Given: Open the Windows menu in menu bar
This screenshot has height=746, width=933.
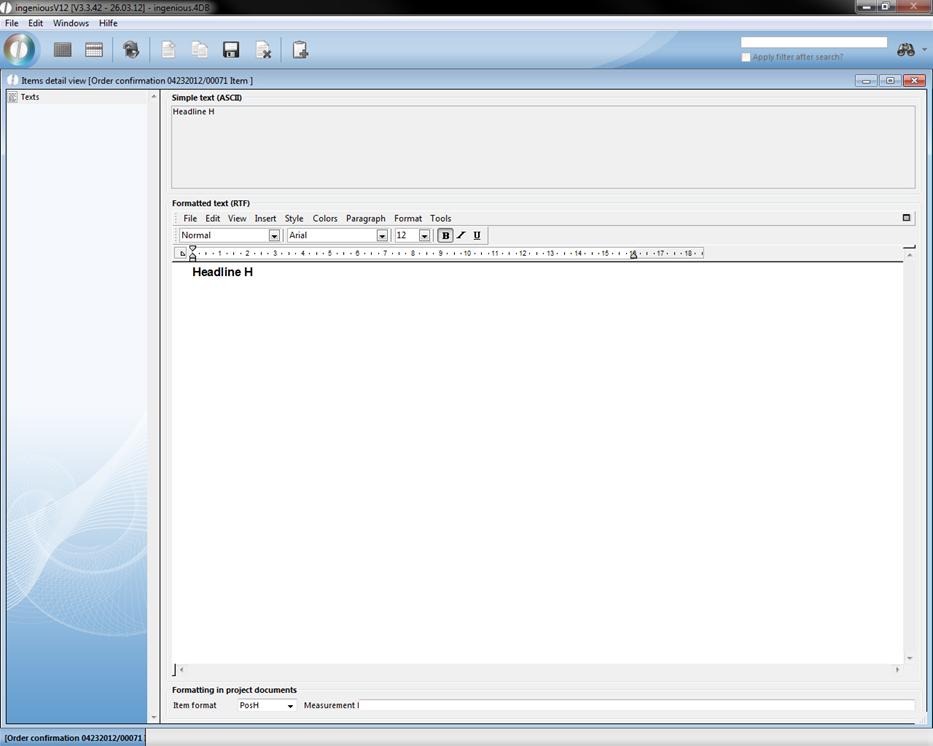Looking at the screenshot, I should (71, 23).
